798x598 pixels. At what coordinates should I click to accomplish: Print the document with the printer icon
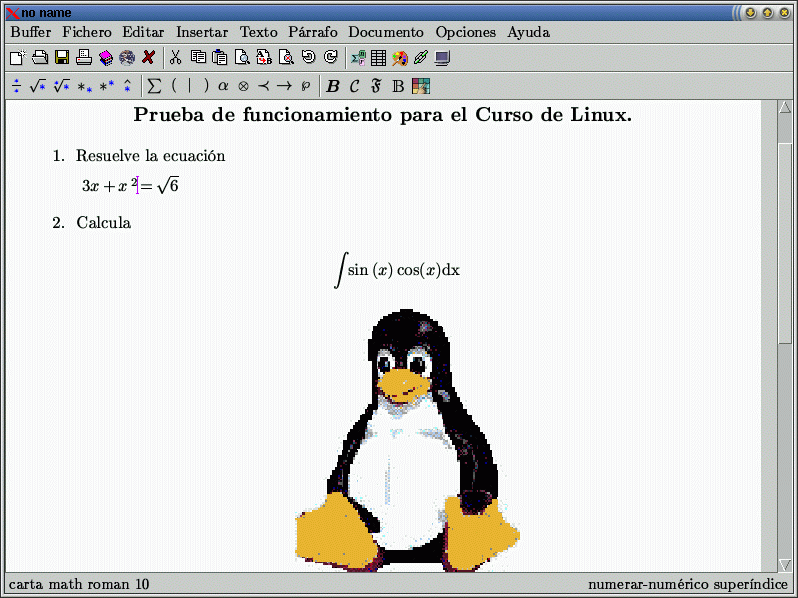pos(83,58)
